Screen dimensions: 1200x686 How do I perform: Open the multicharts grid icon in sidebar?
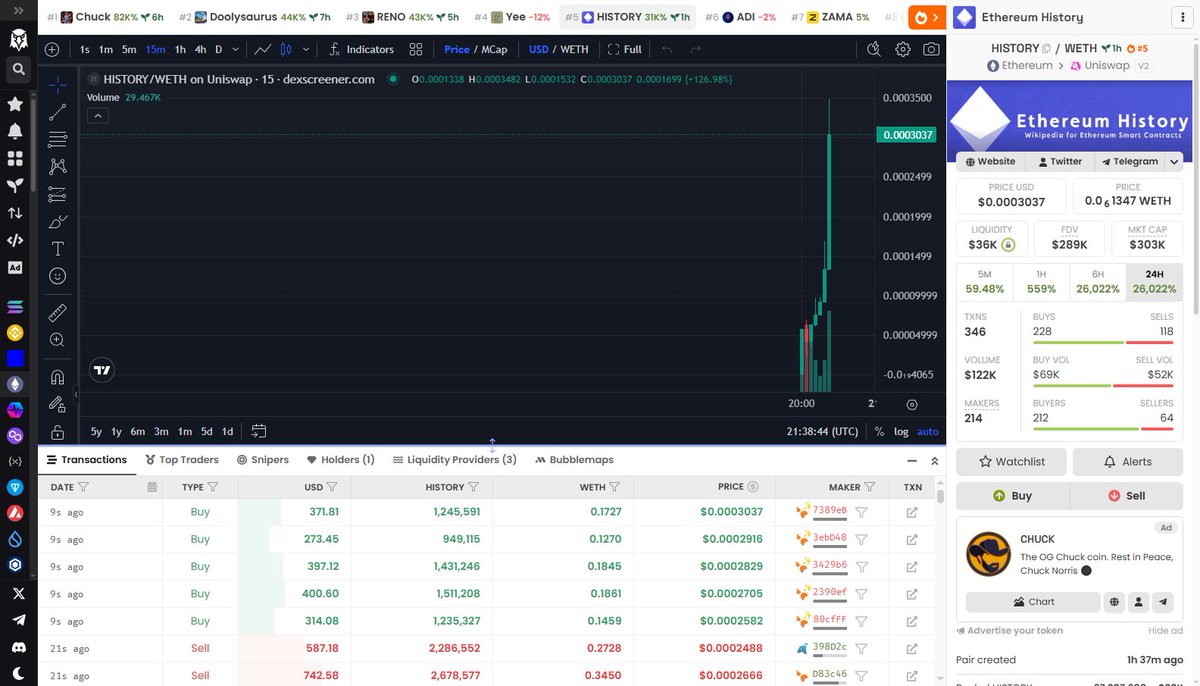[15, 158]
